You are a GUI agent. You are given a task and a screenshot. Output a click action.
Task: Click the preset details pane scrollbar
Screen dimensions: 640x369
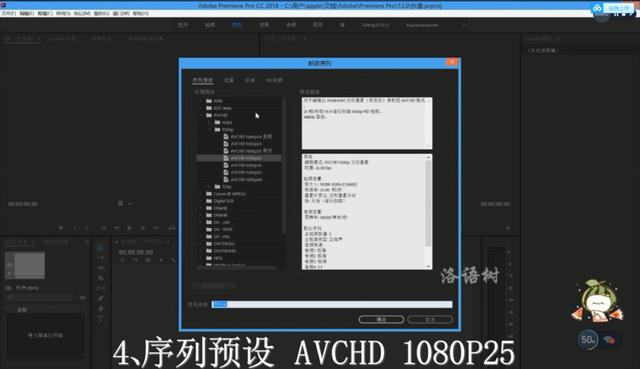[428, 203]
